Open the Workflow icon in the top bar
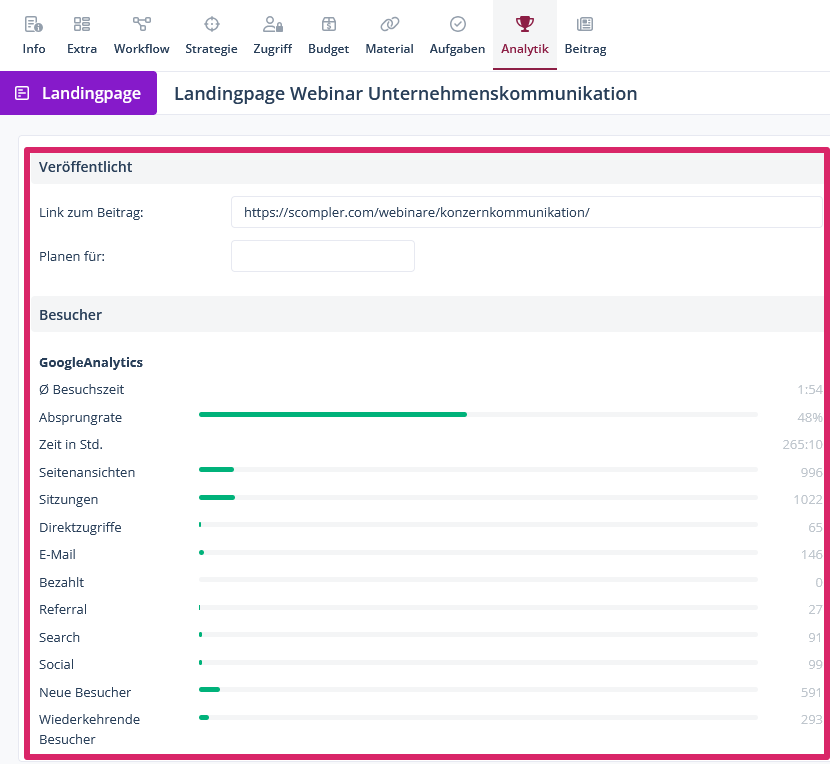Image resolution: width=830 pixels, height=764 pixels. click(141, 25)
